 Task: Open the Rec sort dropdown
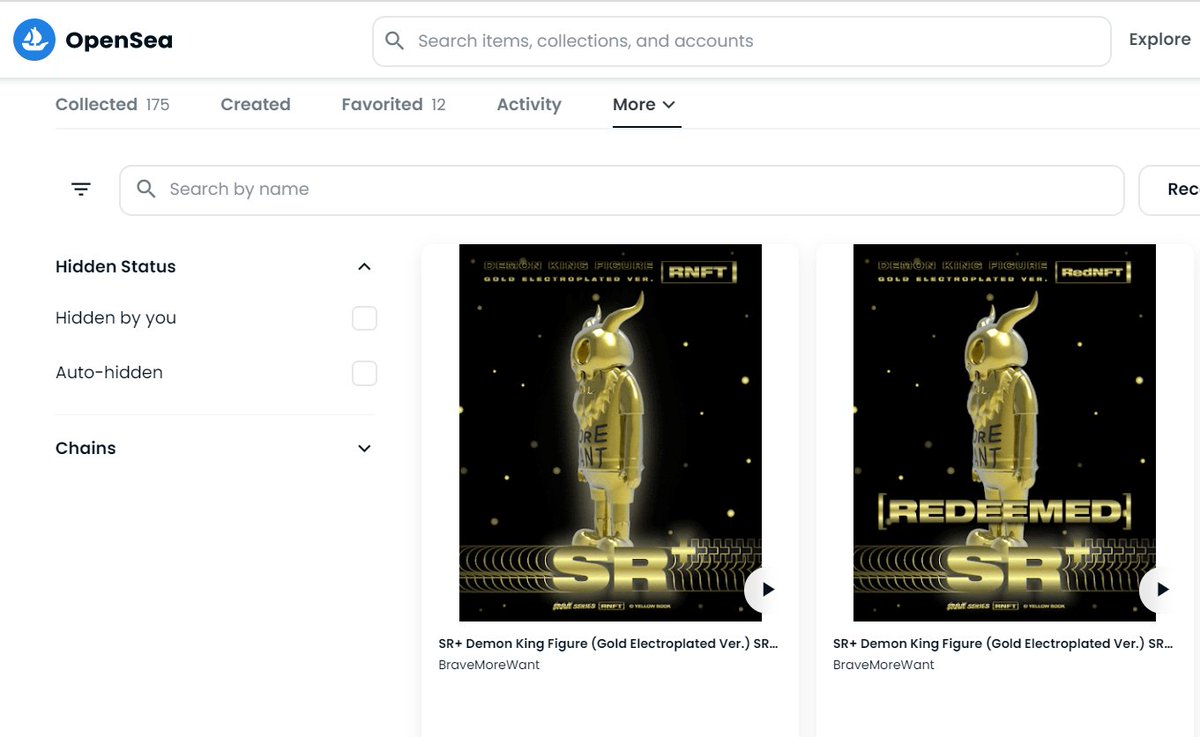(1170, 190)
